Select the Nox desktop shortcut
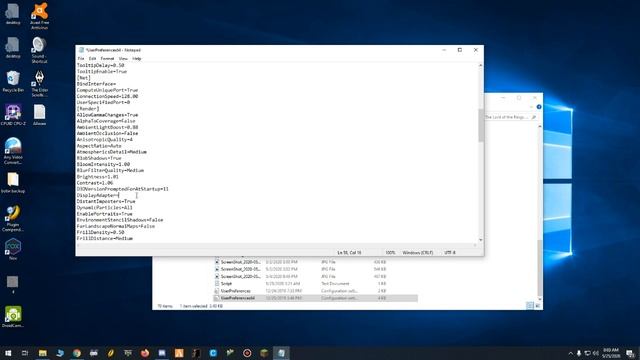Image resolution: width=640 pixels, height=360 pixels. click(13, 249)
